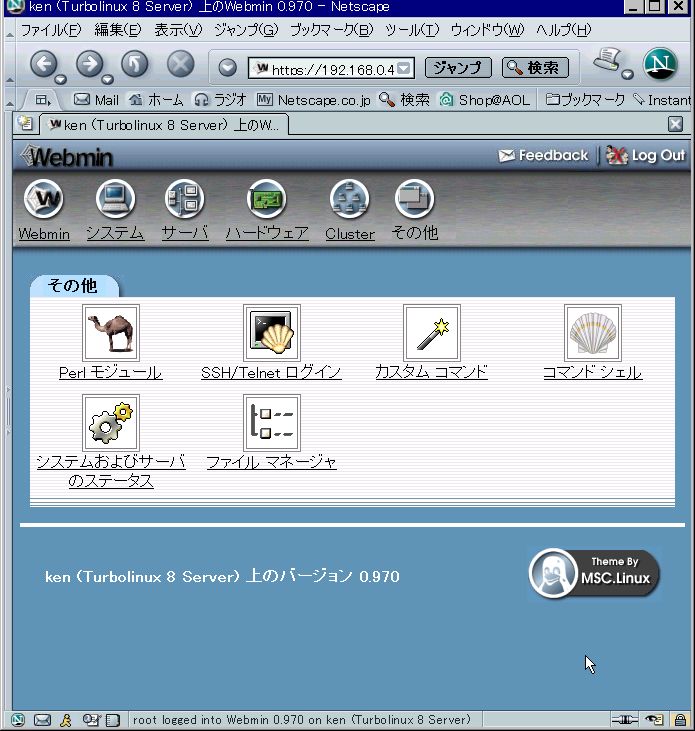Select the ken (Turbolinux 8 Server) browser tab

click(x=164, y=124)
